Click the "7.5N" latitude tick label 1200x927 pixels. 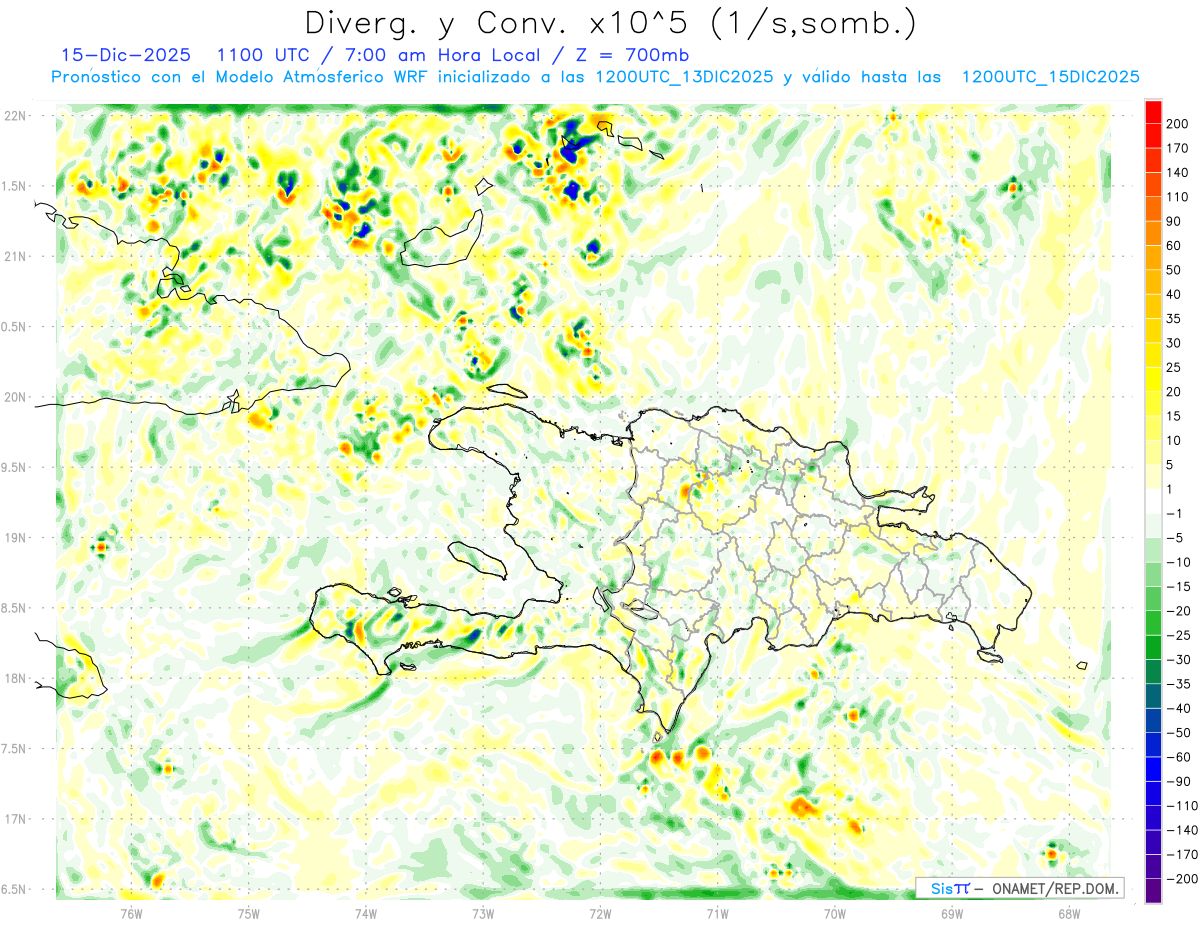15,749
